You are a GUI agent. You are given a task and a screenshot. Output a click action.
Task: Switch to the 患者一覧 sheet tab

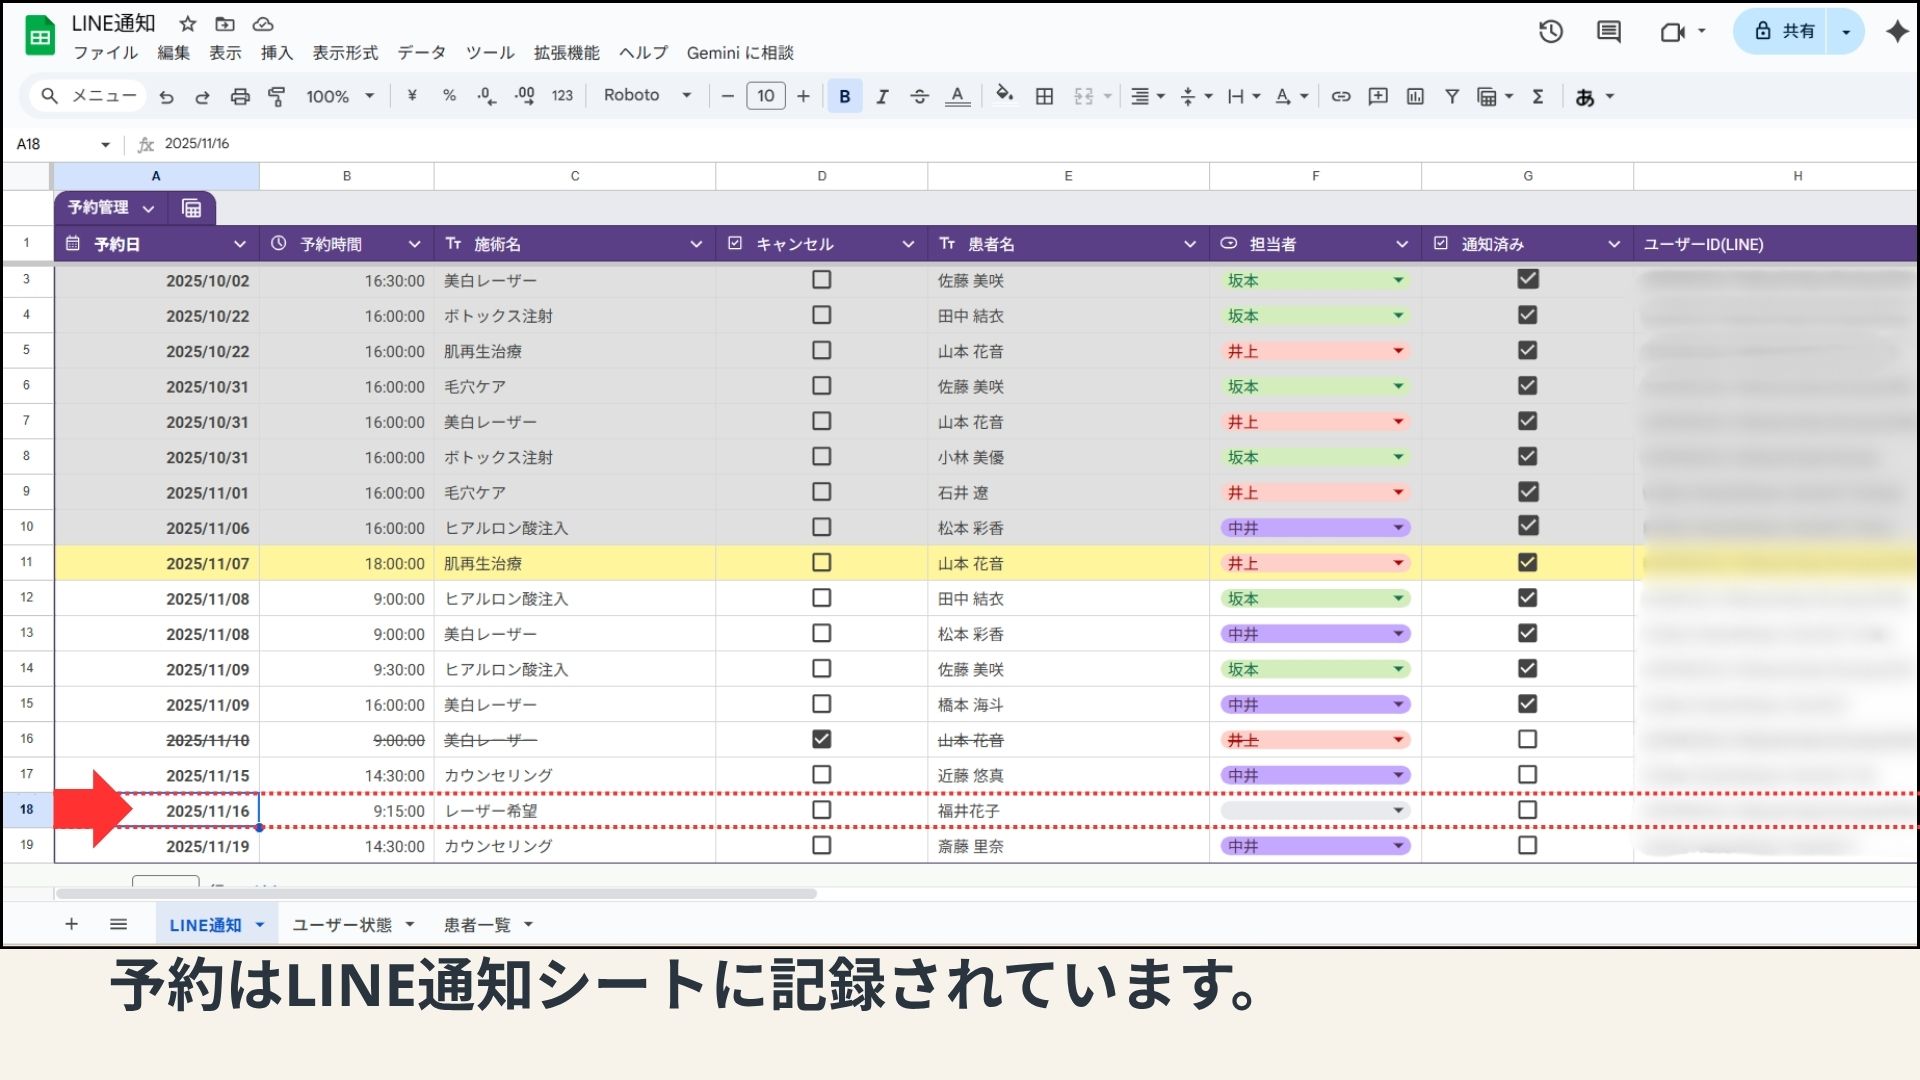tap(477, 925)
